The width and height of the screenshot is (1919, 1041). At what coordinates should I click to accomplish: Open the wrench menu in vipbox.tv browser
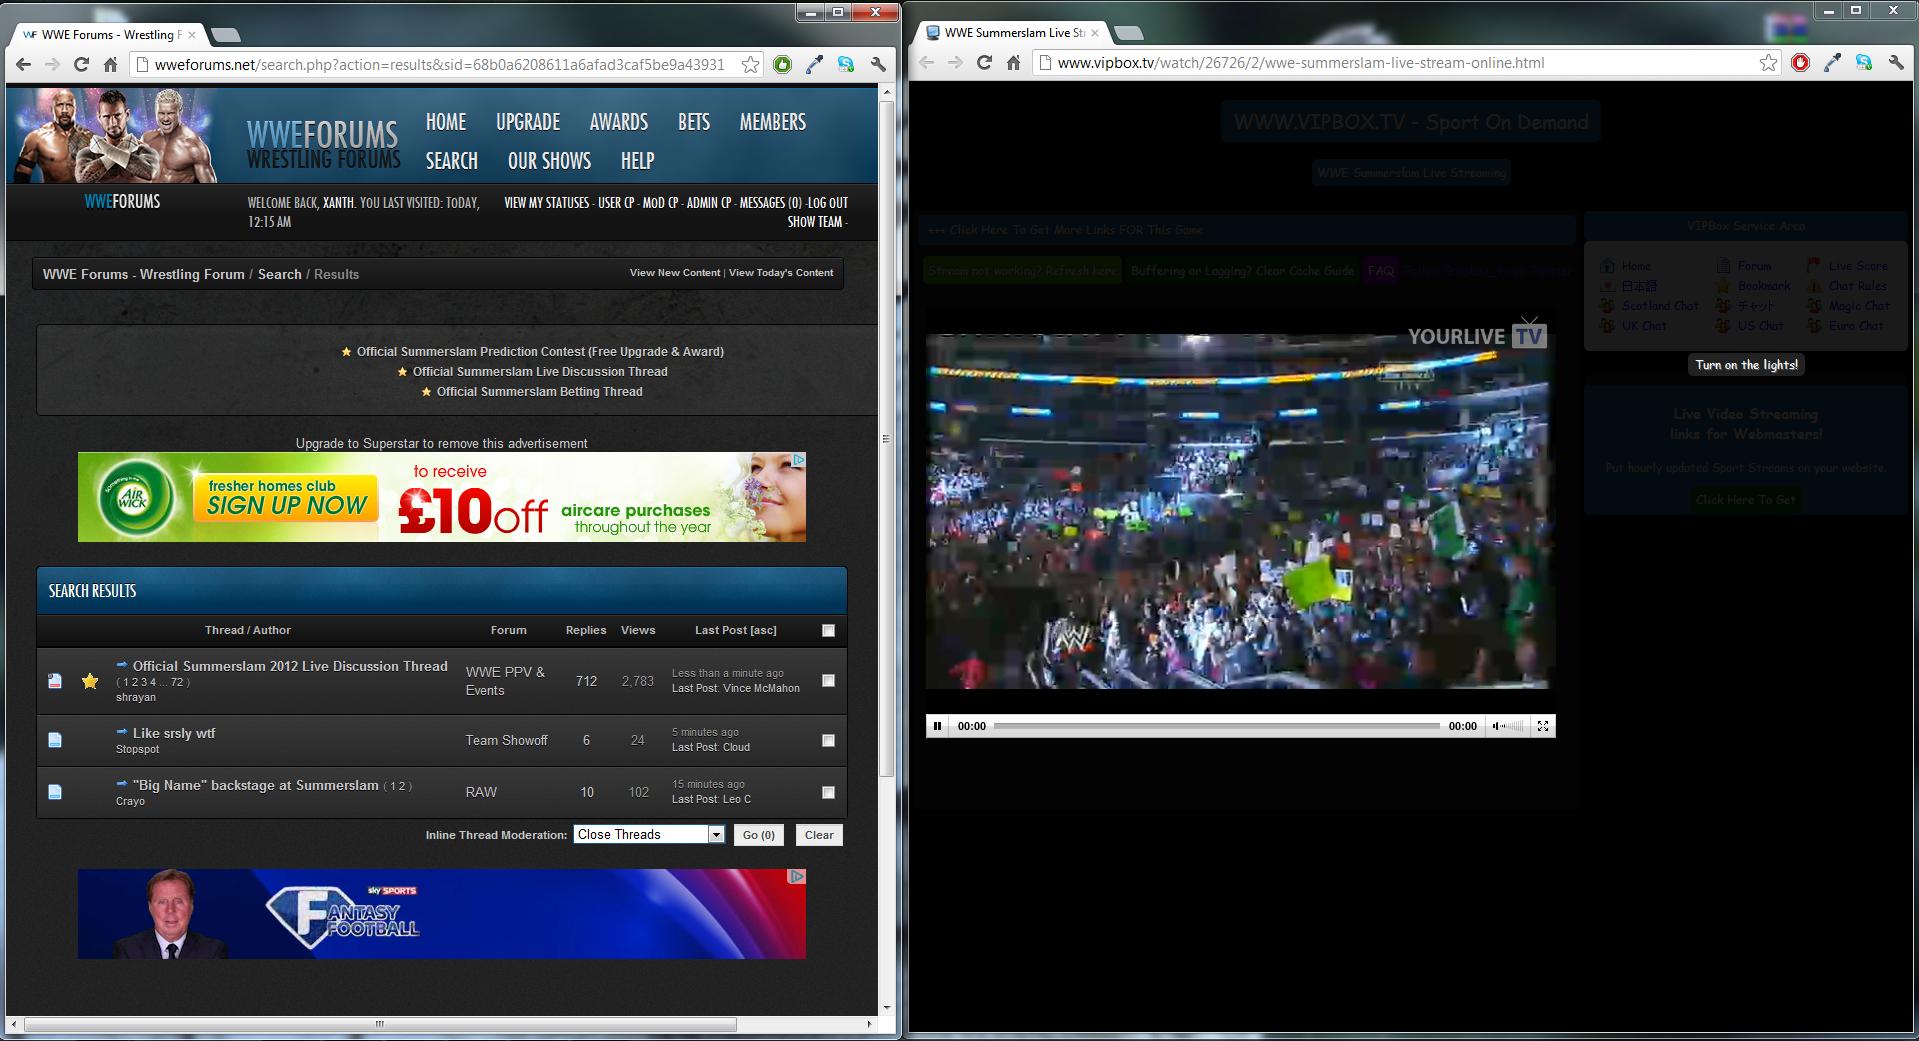[x=1896, y=62]
